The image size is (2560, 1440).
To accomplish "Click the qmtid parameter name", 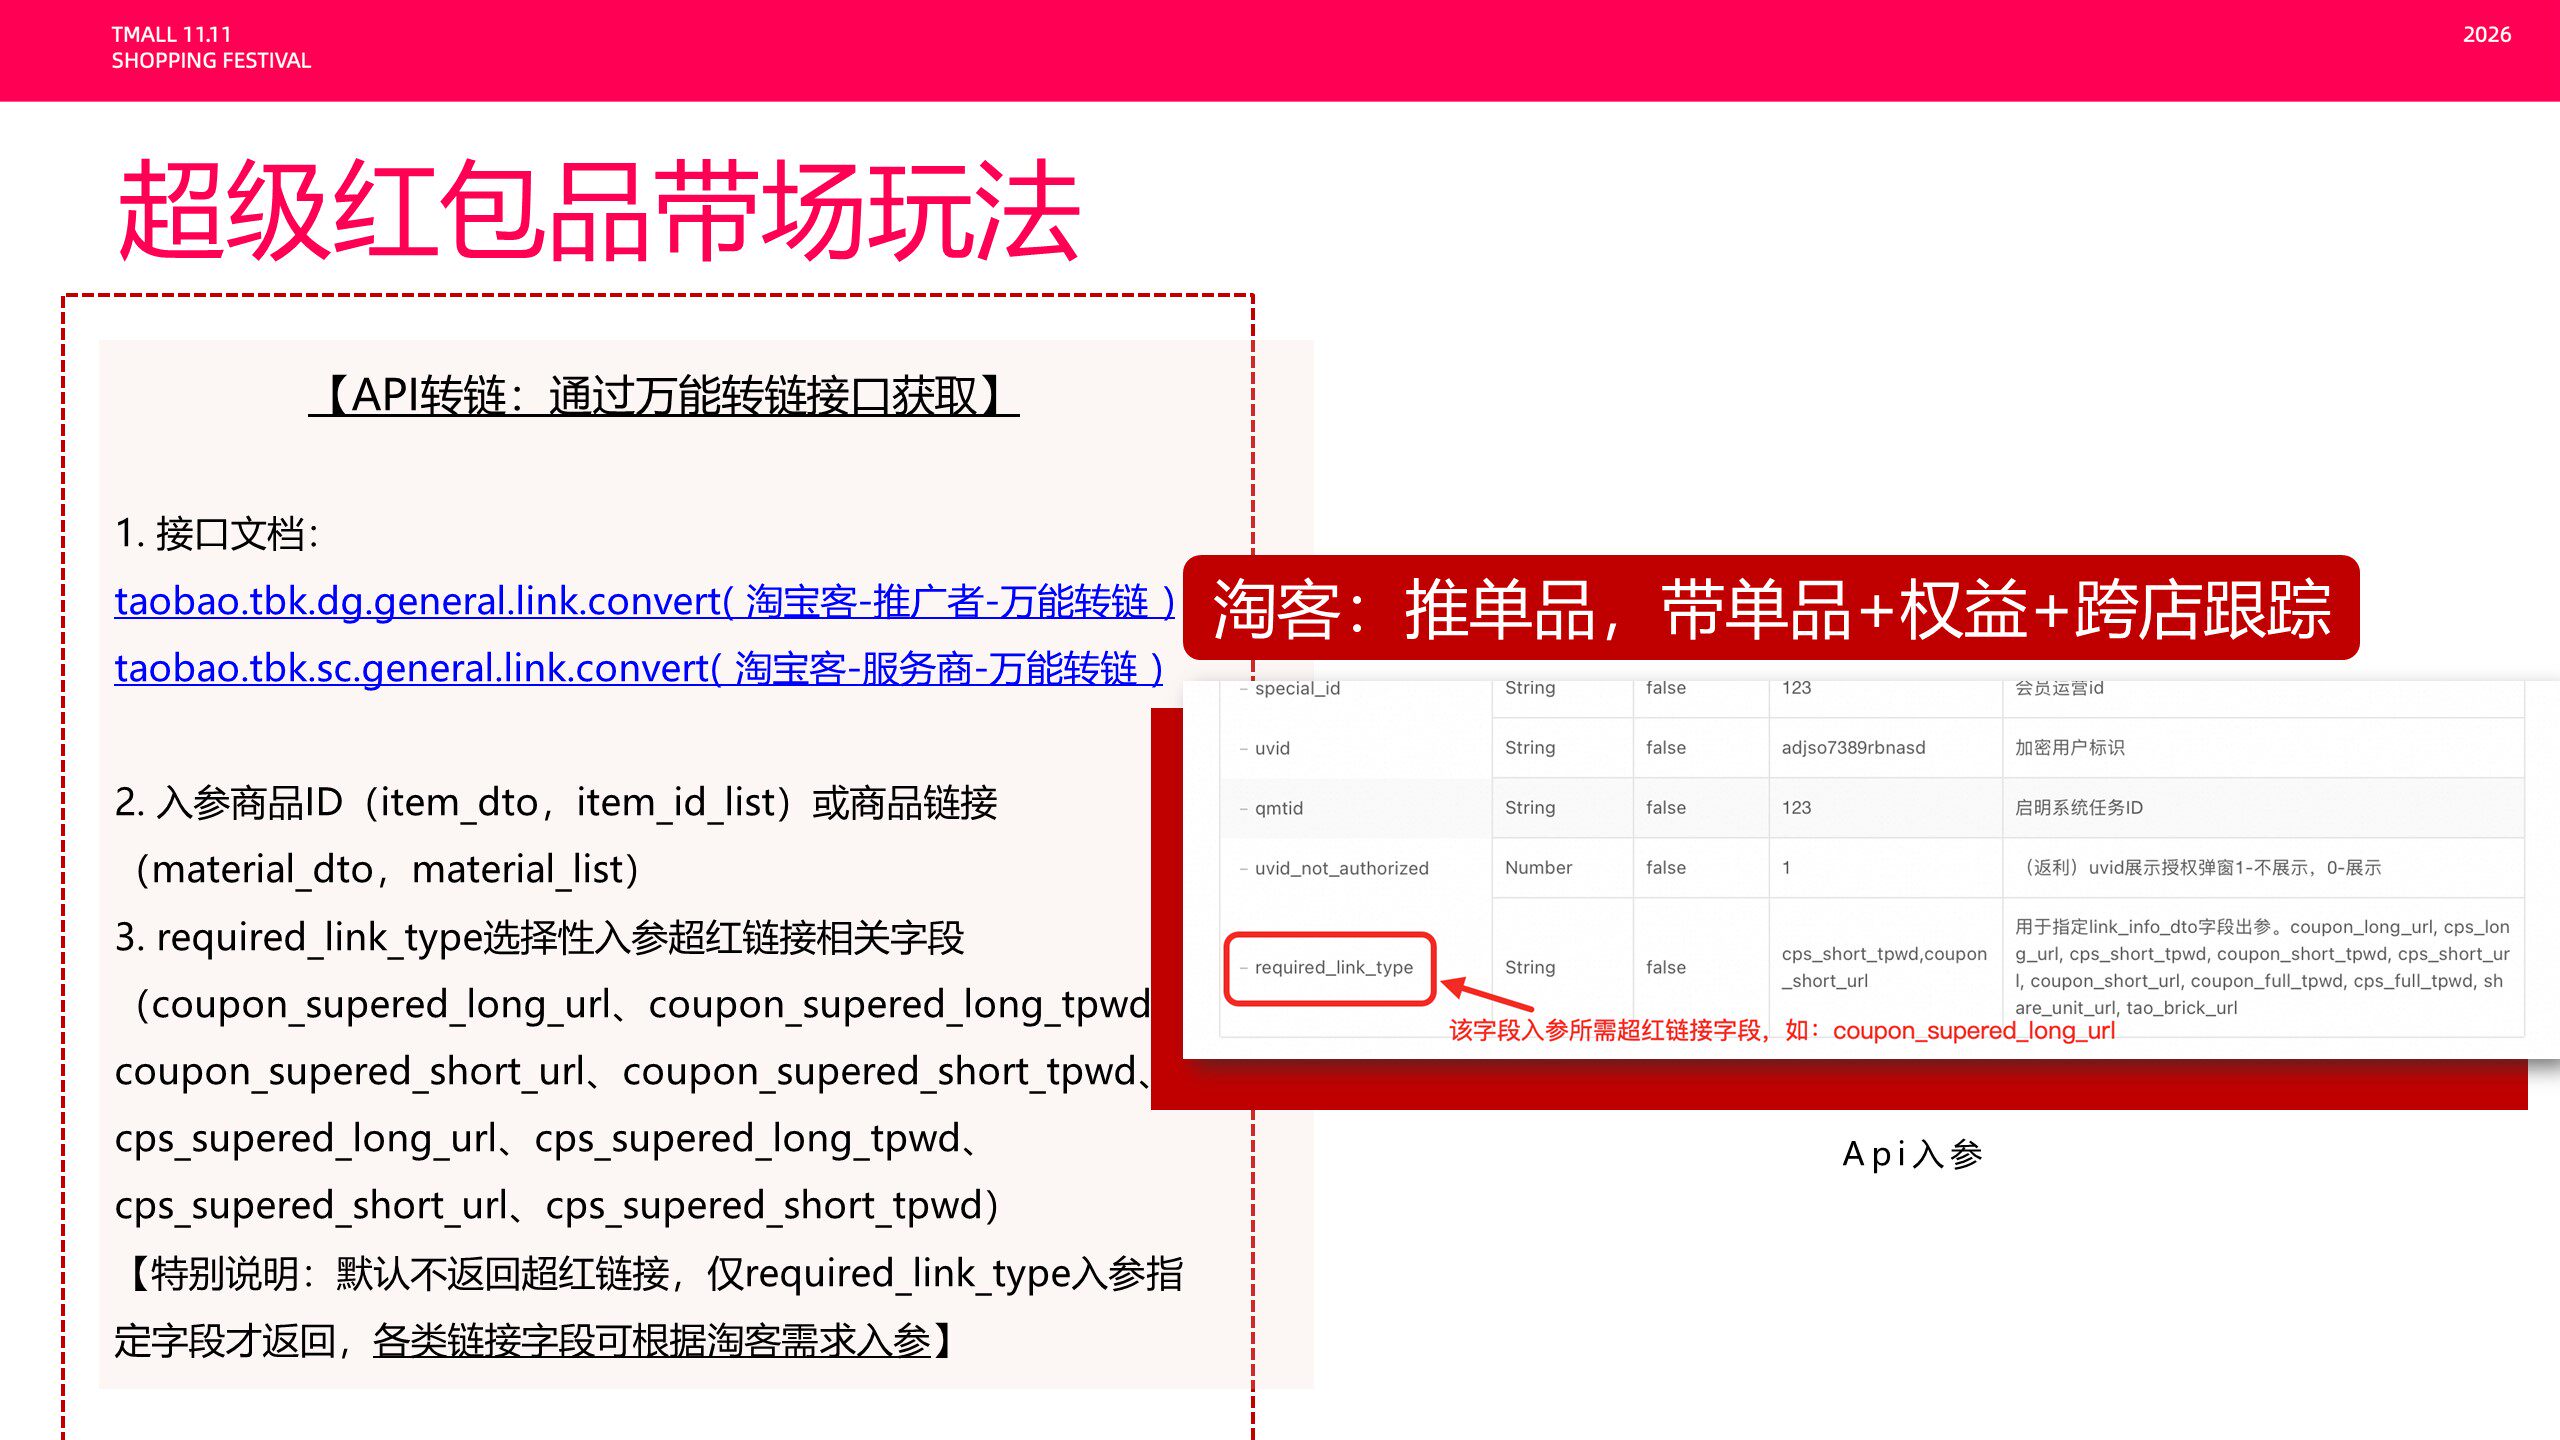I will point(1278,808).
